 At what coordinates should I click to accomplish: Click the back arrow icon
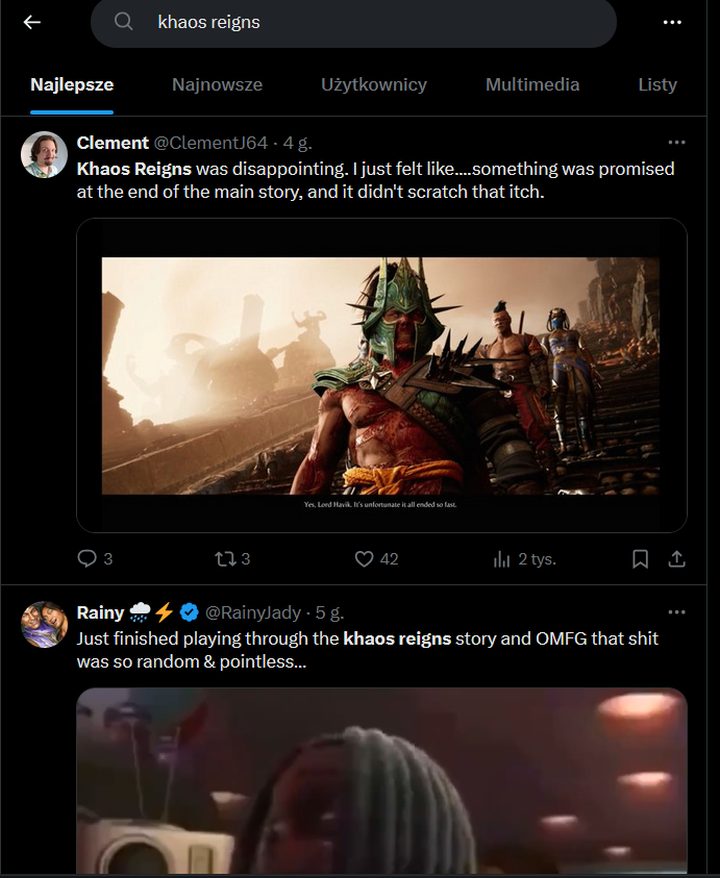[x=32, y=22]
